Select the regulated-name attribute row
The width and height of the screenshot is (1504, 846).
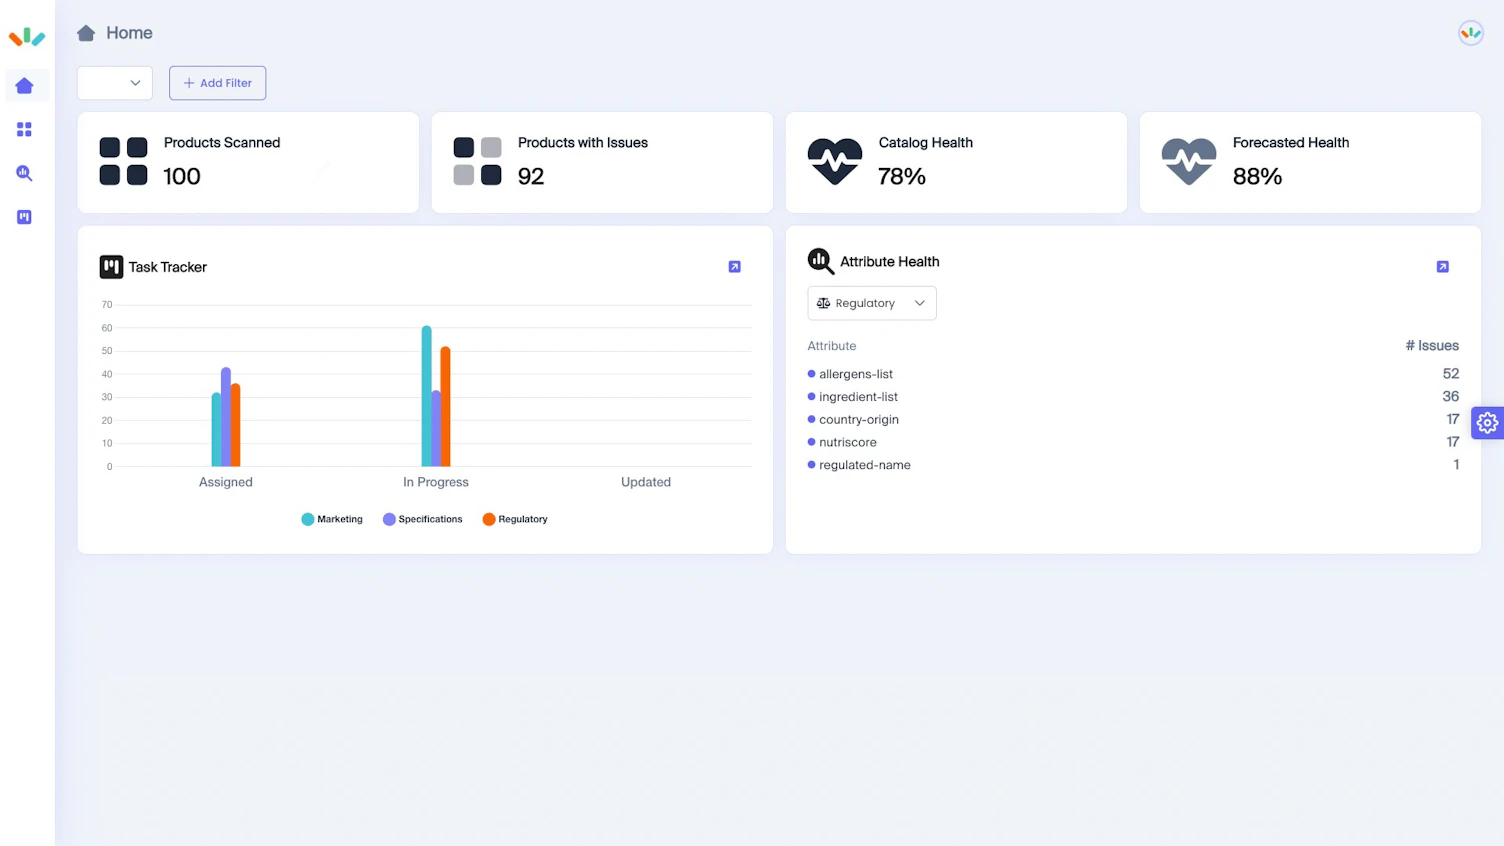1133,465
